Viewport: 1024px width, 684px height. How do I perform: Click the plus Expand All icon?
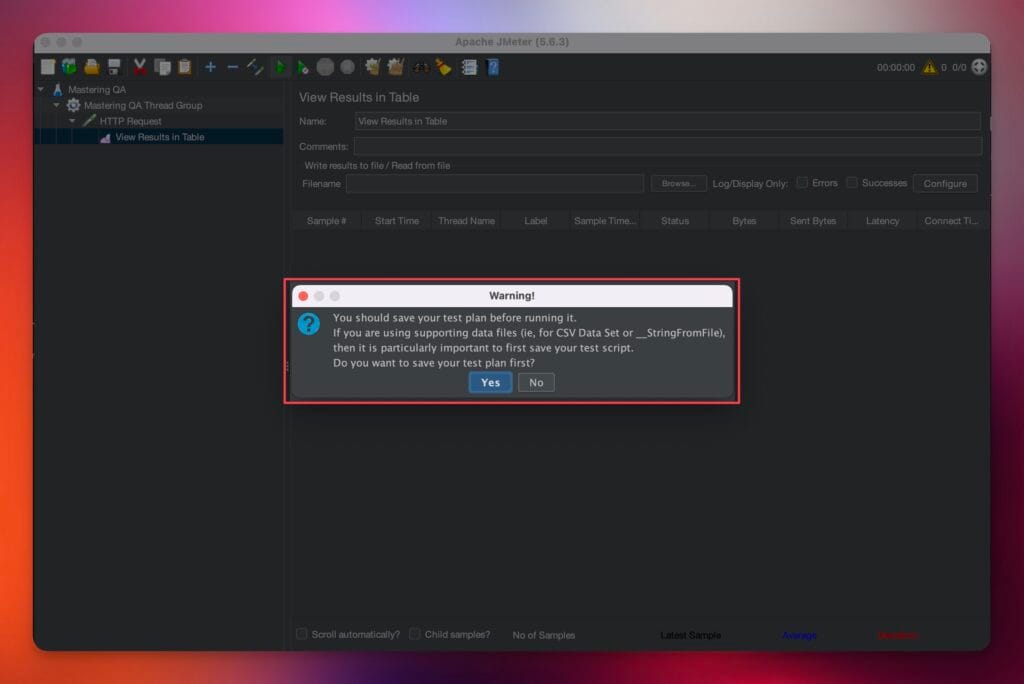point(210,67)
